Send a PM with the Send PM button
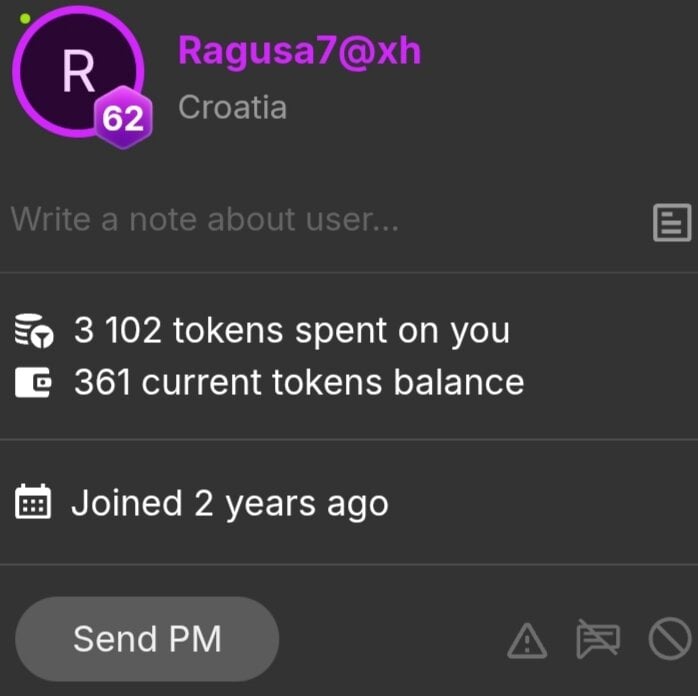The width and height of the screenshot is (698, 696). coord(147,639)
